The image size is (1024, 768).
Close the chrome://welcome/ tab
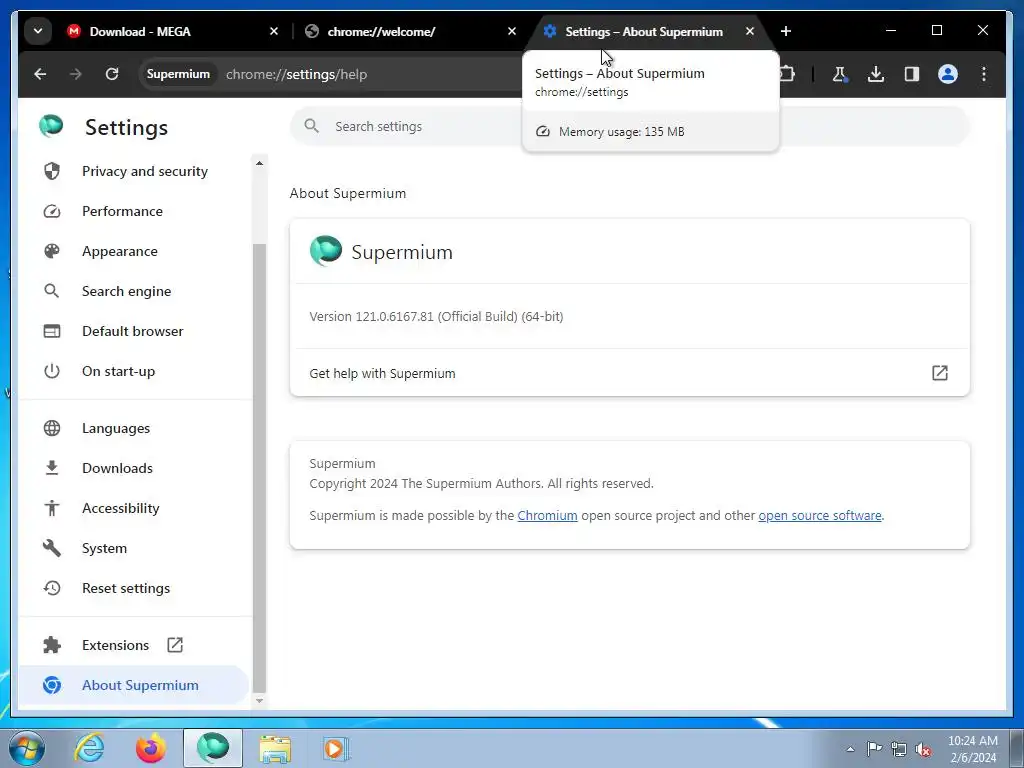tap(512, 31)
